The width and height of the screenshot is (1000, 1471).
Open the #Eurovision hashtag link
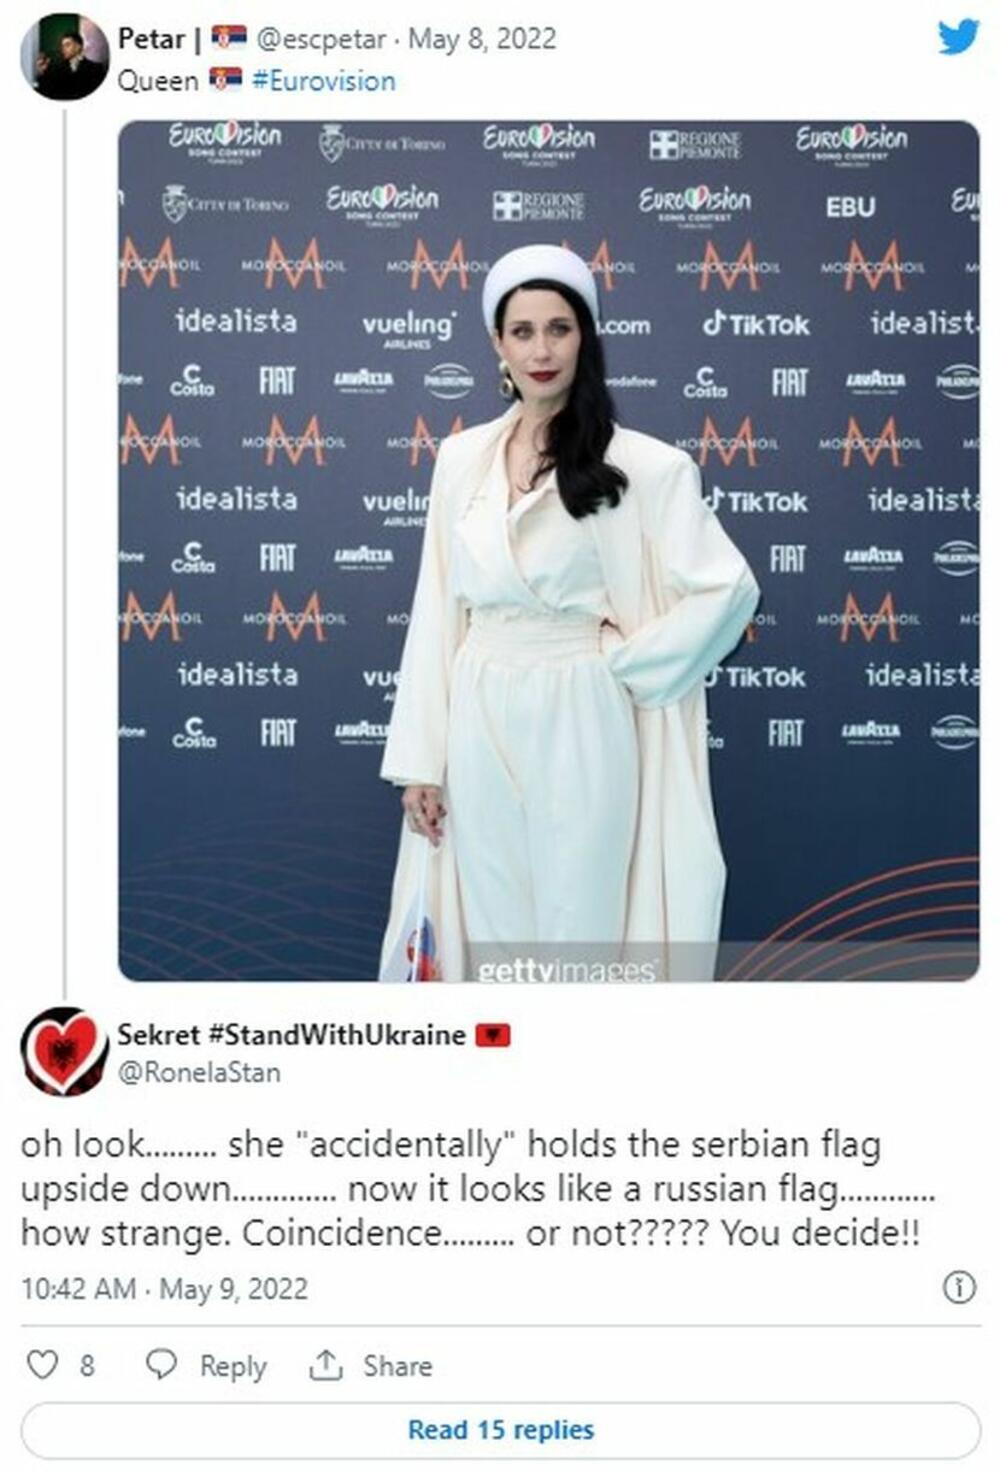pyautogui.click(x=323, y=81)
